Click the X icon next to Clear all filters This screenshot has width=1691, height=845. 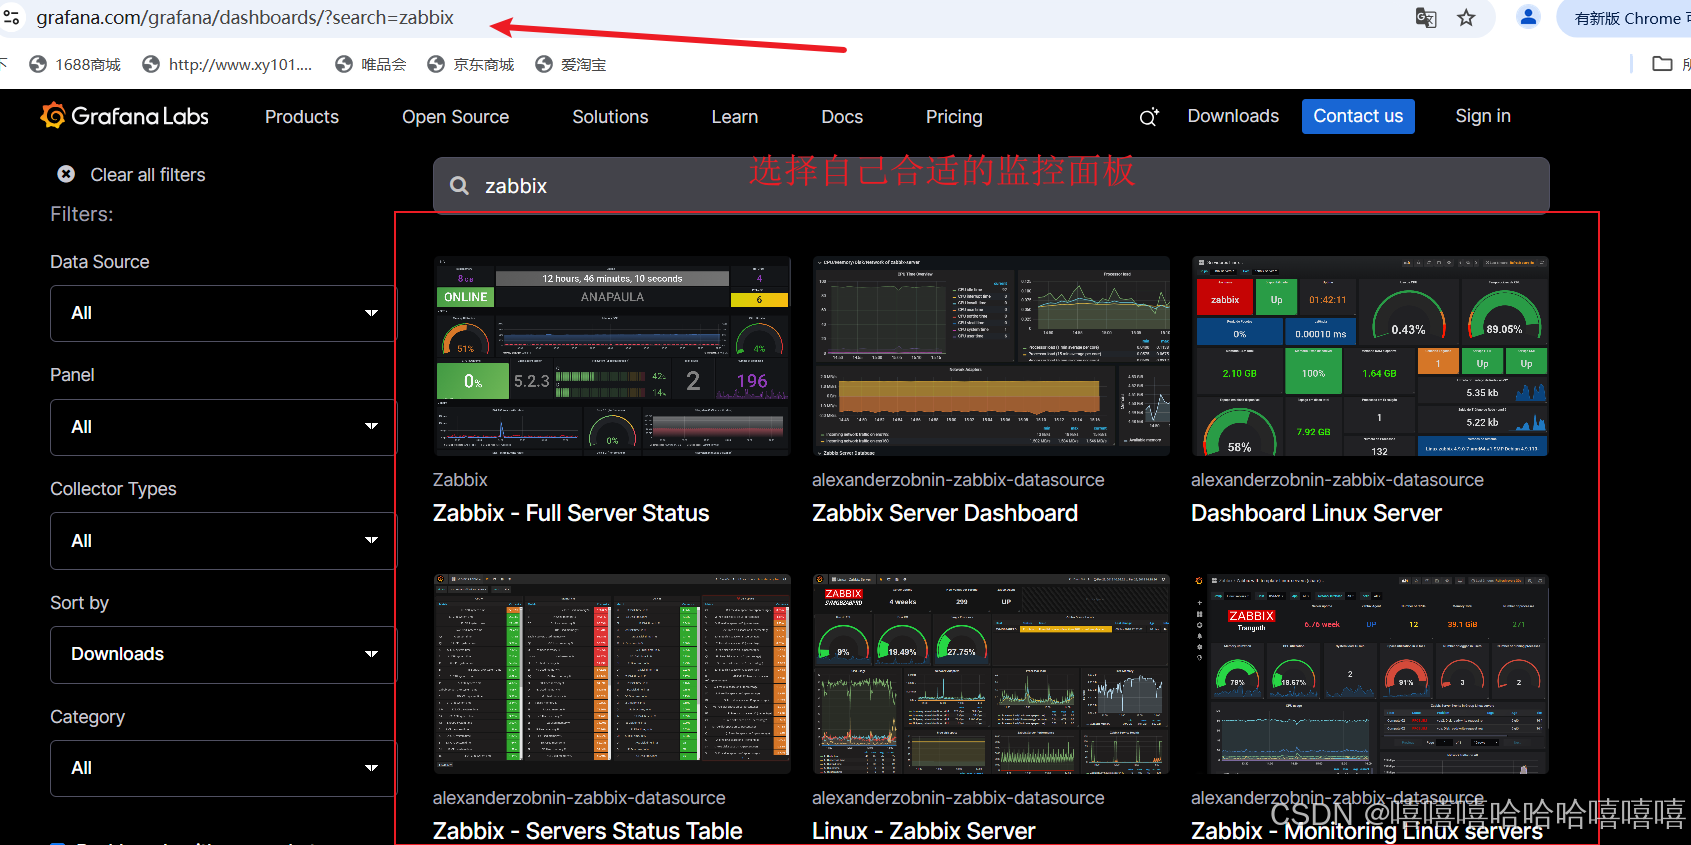click(66, 174)
